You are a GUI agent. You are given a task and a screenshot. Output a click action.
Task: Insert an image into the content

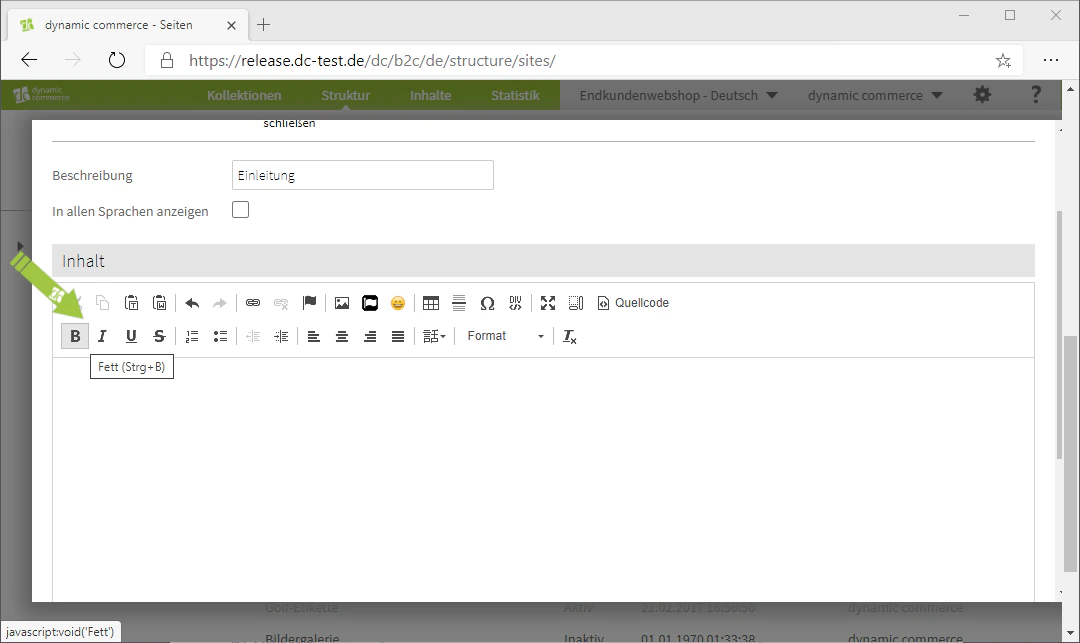342,303
